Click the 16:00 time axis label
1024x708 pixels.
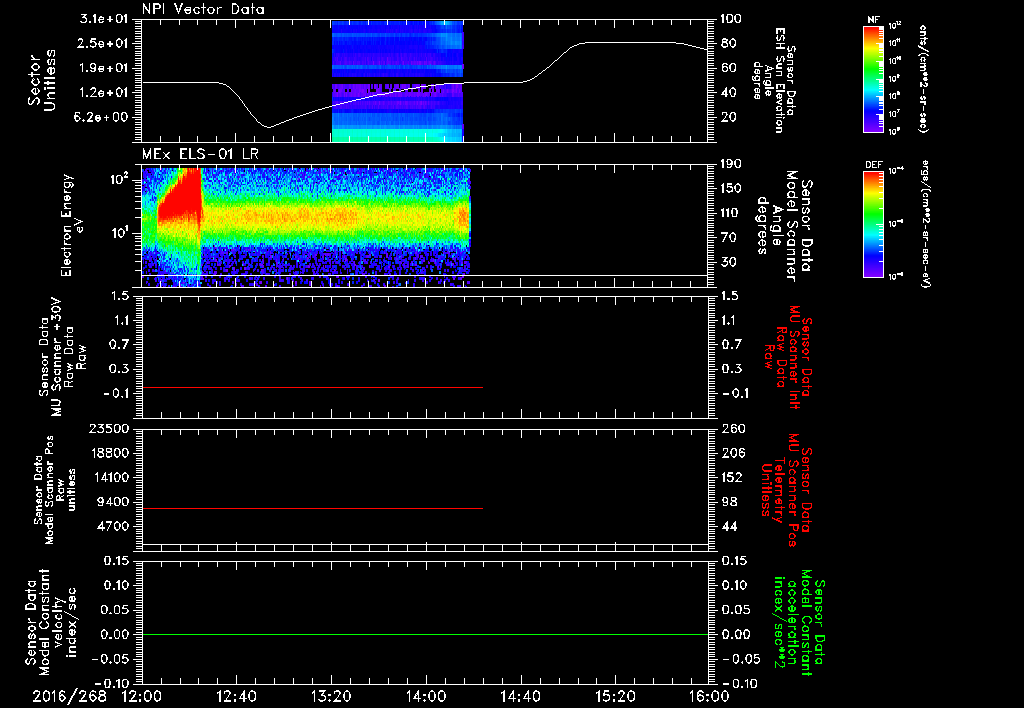[x=709, y=696]
